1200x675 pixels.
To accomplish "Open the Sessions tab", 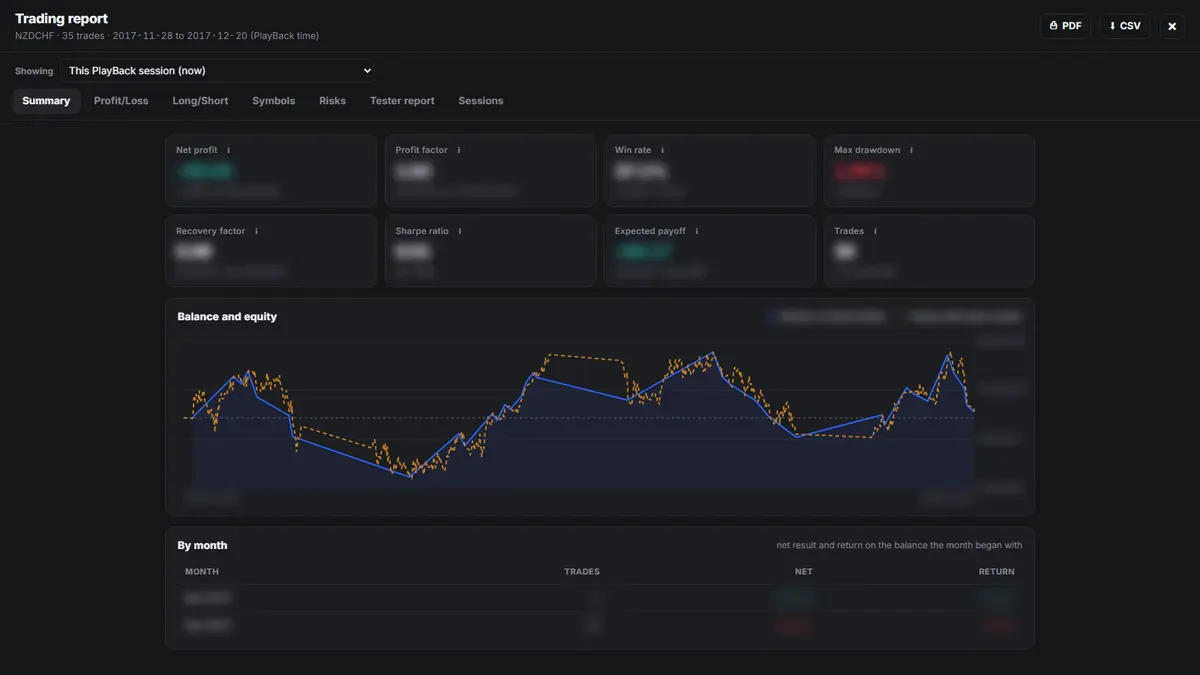I will click(x=481, y=101).
